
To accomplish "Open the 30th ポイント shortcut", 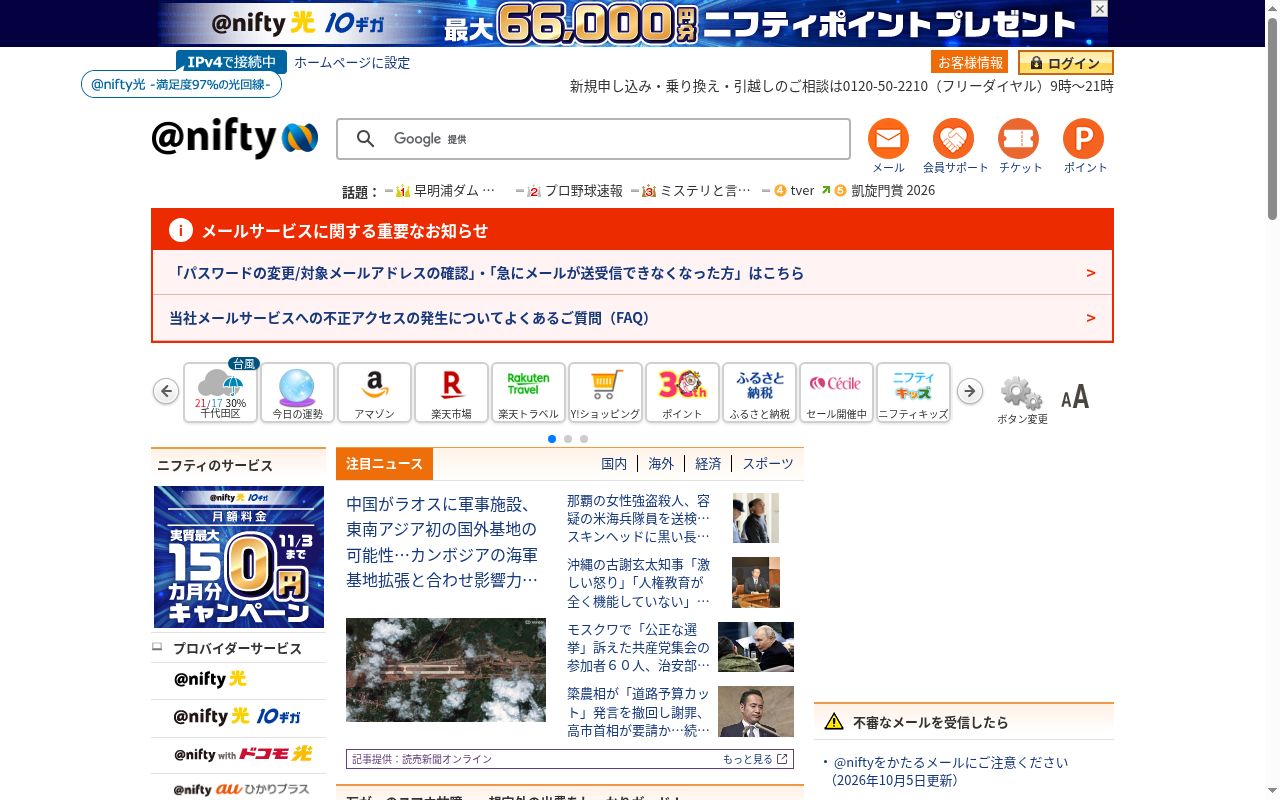I will click(x=683, y=392).
